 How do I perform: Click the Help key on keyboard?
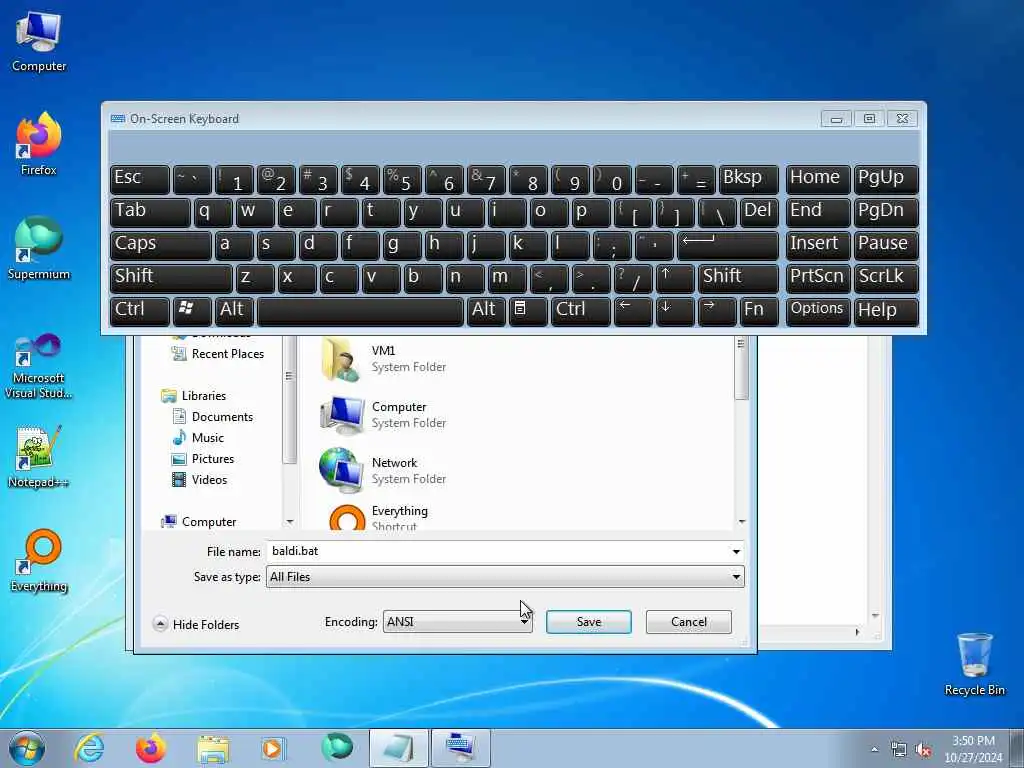886,311
